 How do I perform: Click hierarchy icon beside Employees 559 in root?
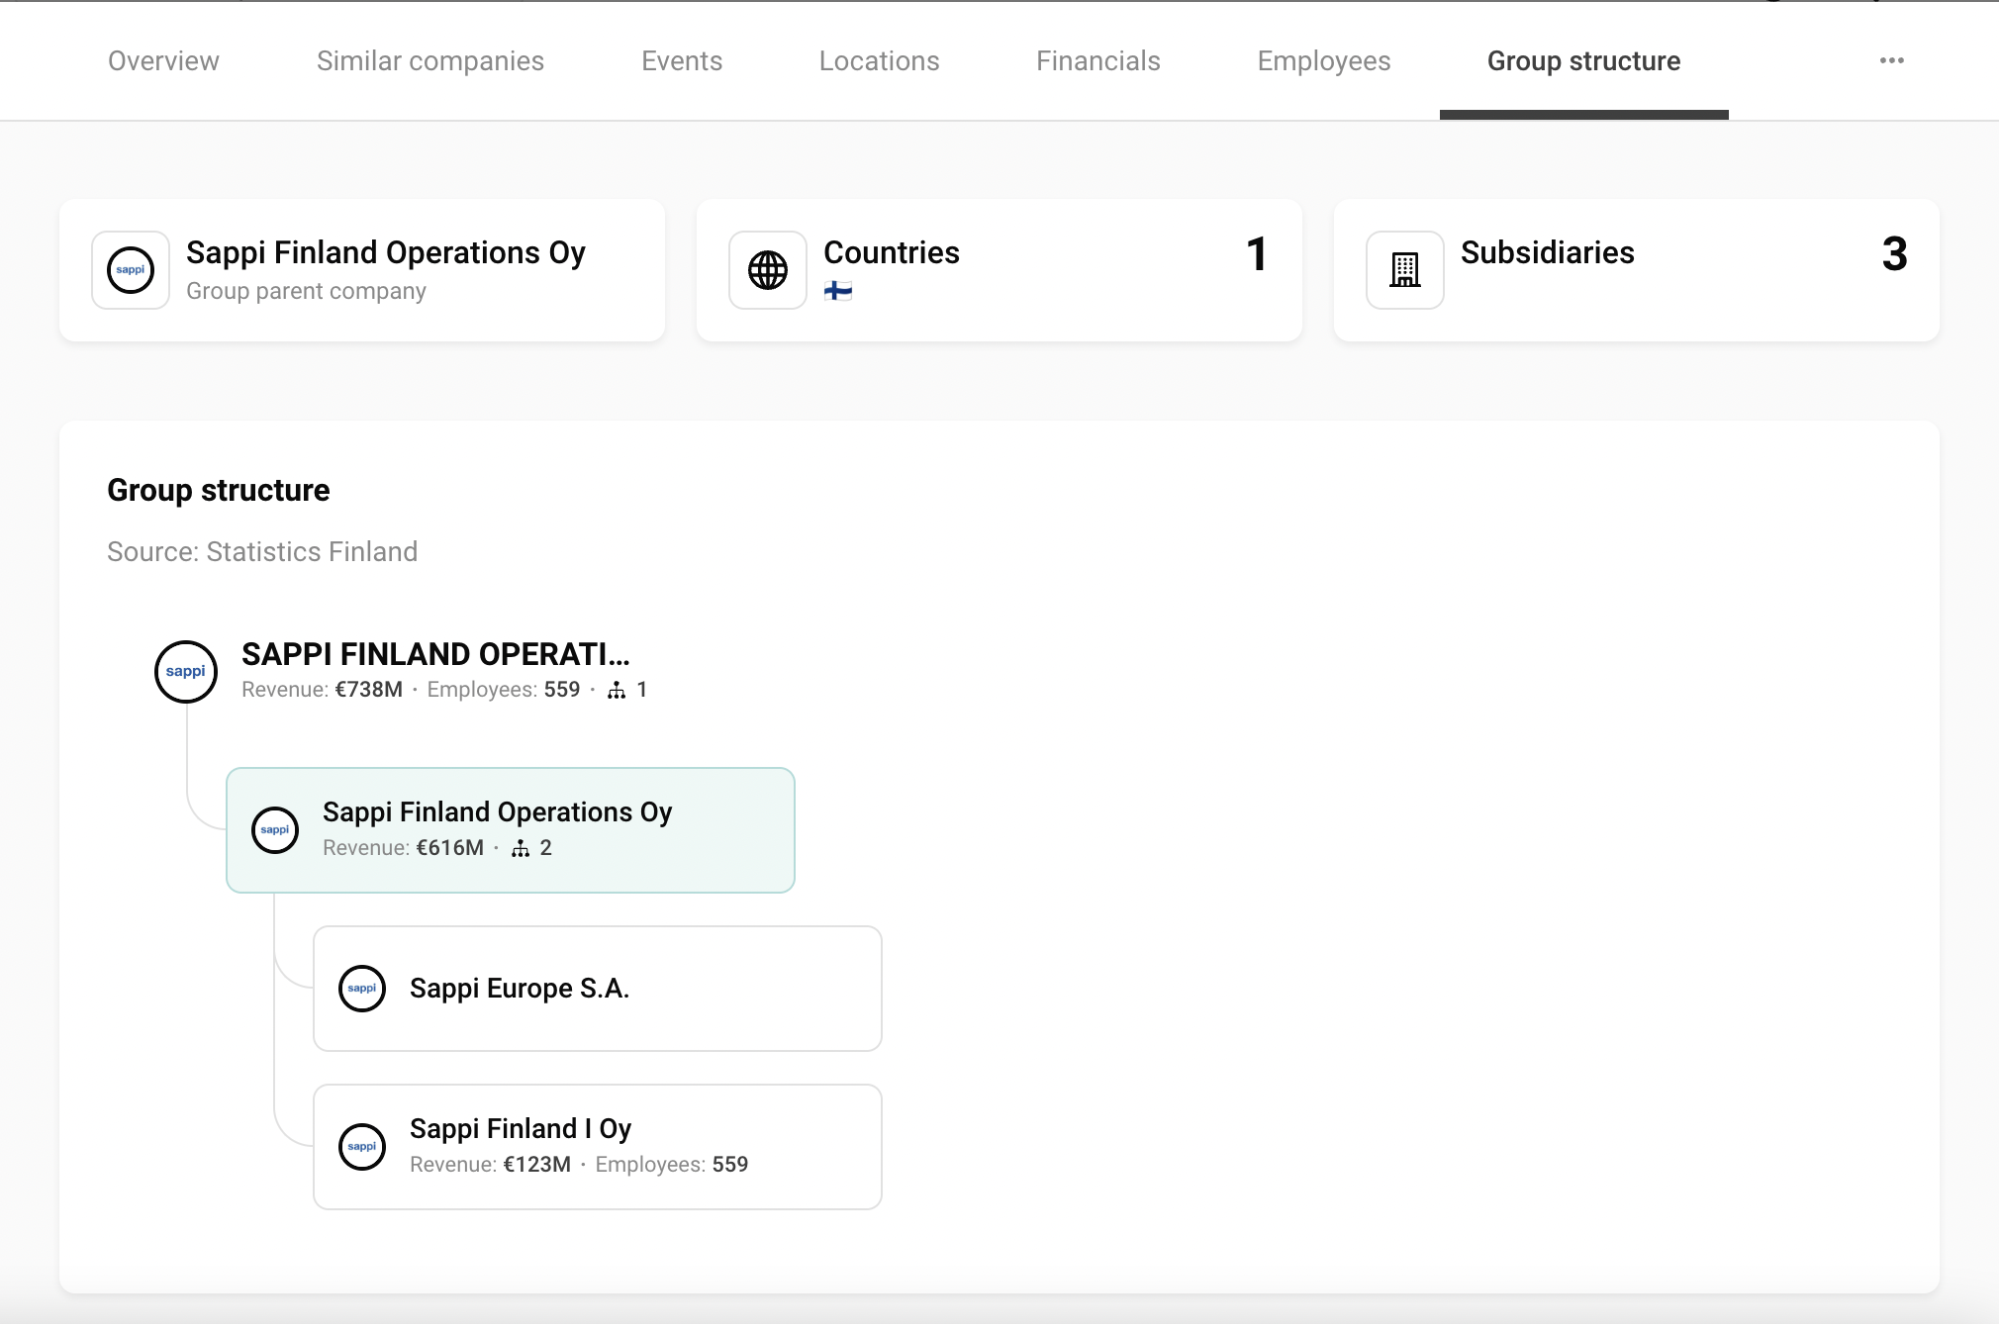tap(616, 690)
